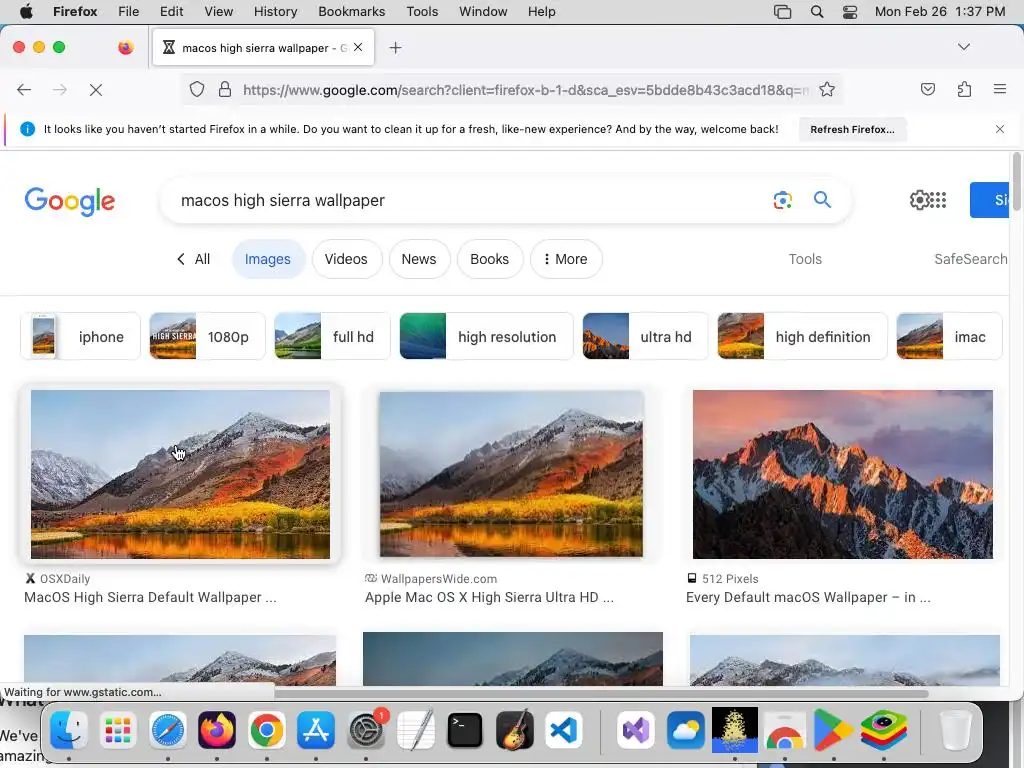The image size is (1024, 768).
Task: Switch to the Videos tab
Action: click(346, 259)
